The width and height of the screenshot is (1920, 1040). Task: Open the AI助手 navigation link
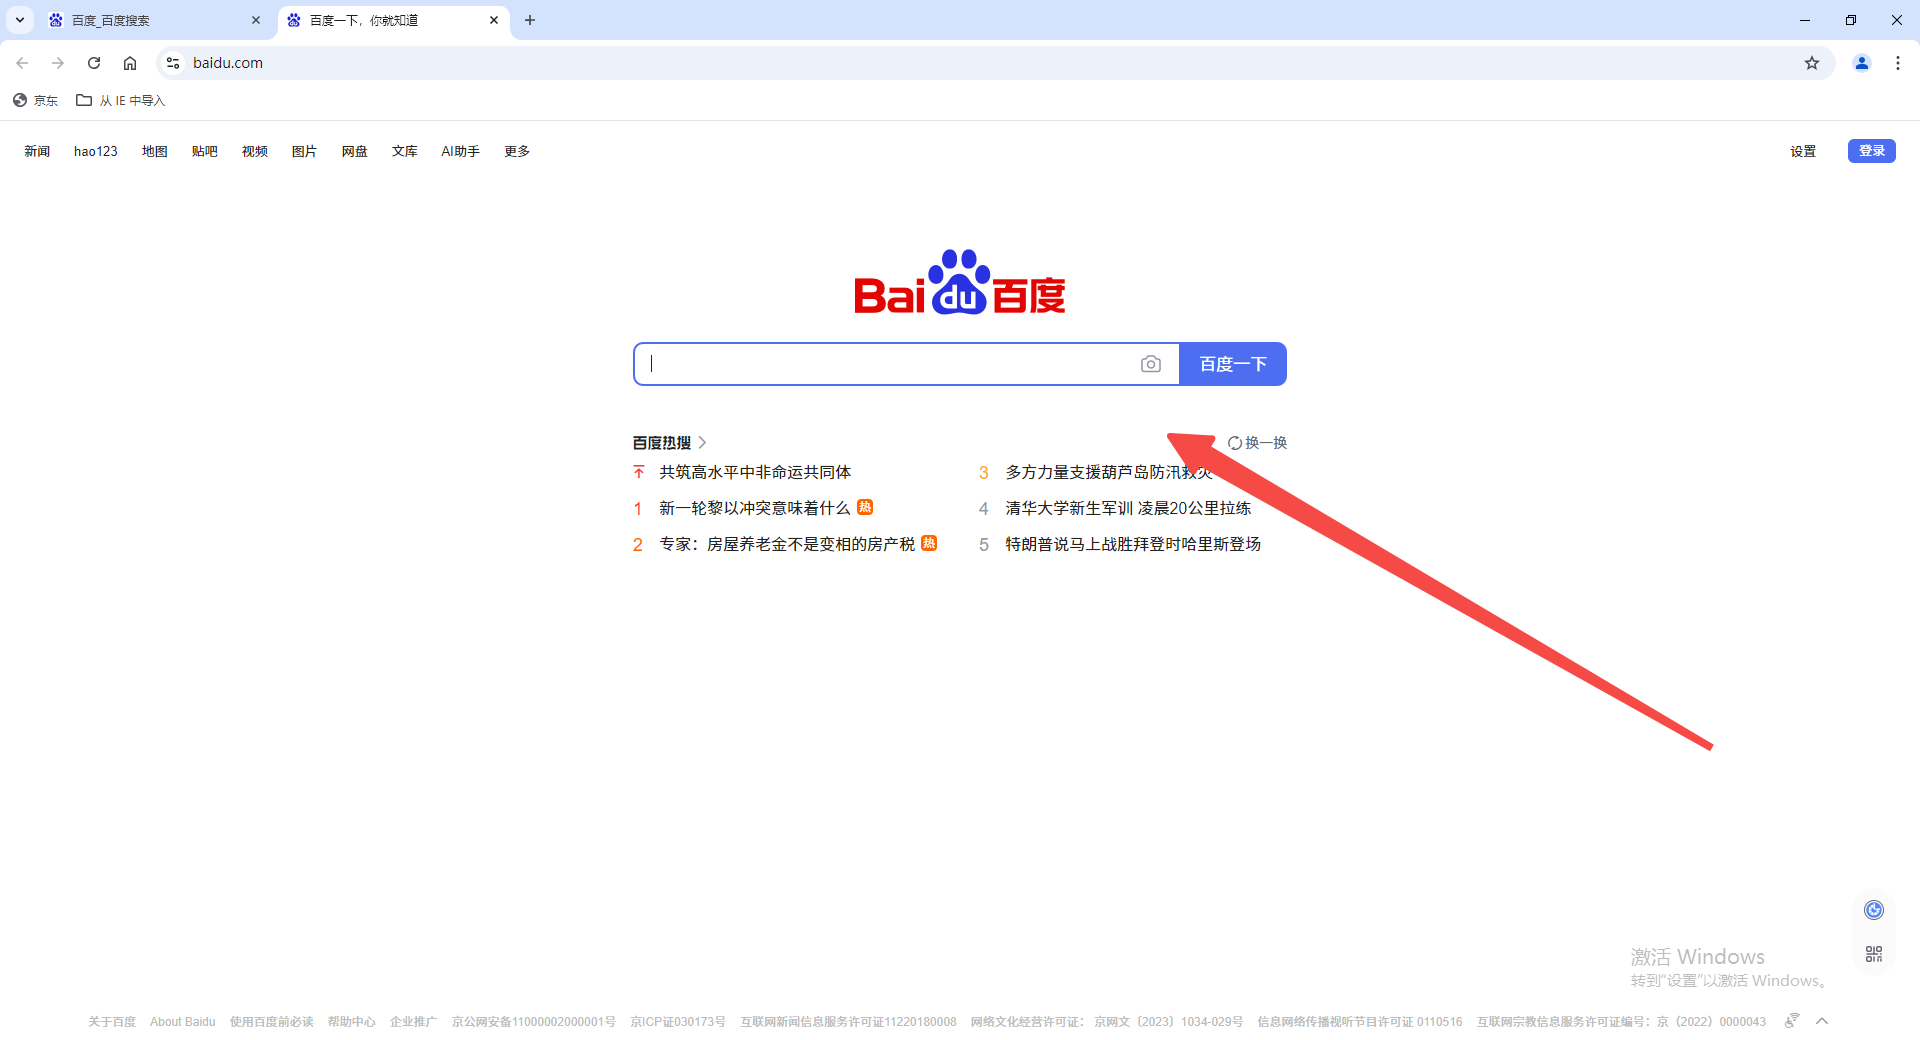460,151
